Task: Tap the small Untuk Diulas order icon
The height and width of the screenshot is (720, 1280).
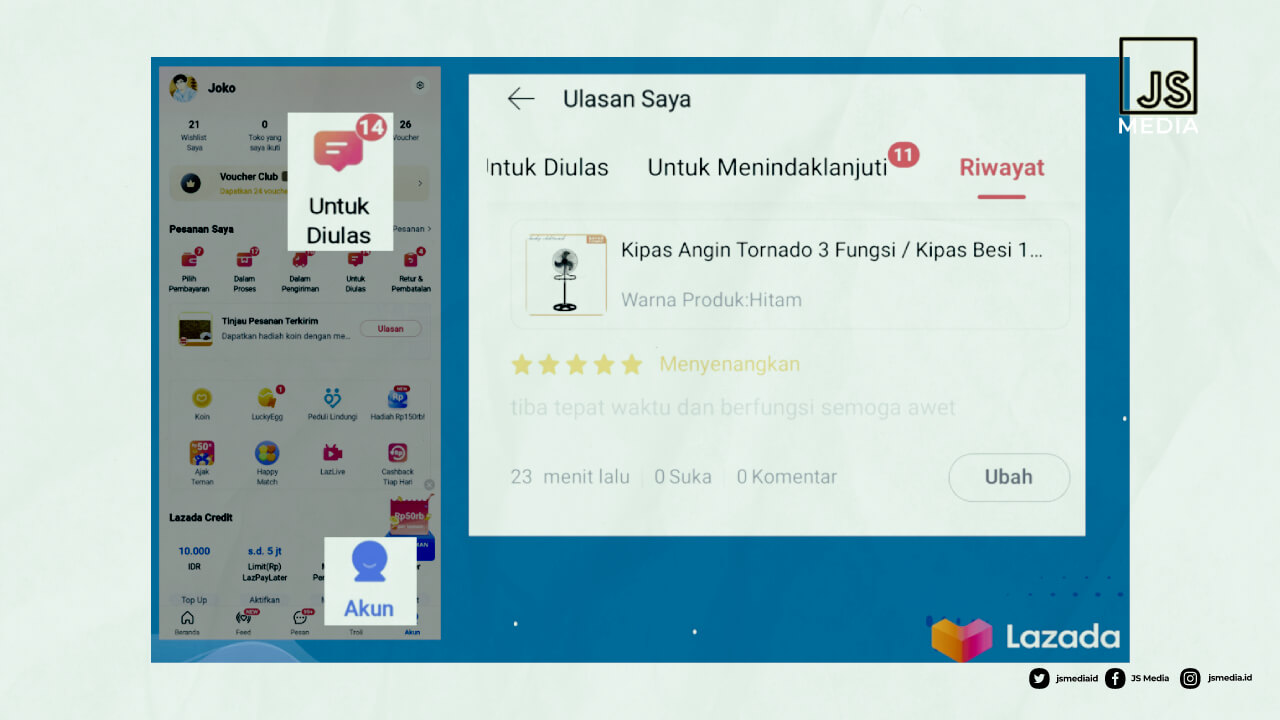Action: pyautogui.click(x=355, y=259)
